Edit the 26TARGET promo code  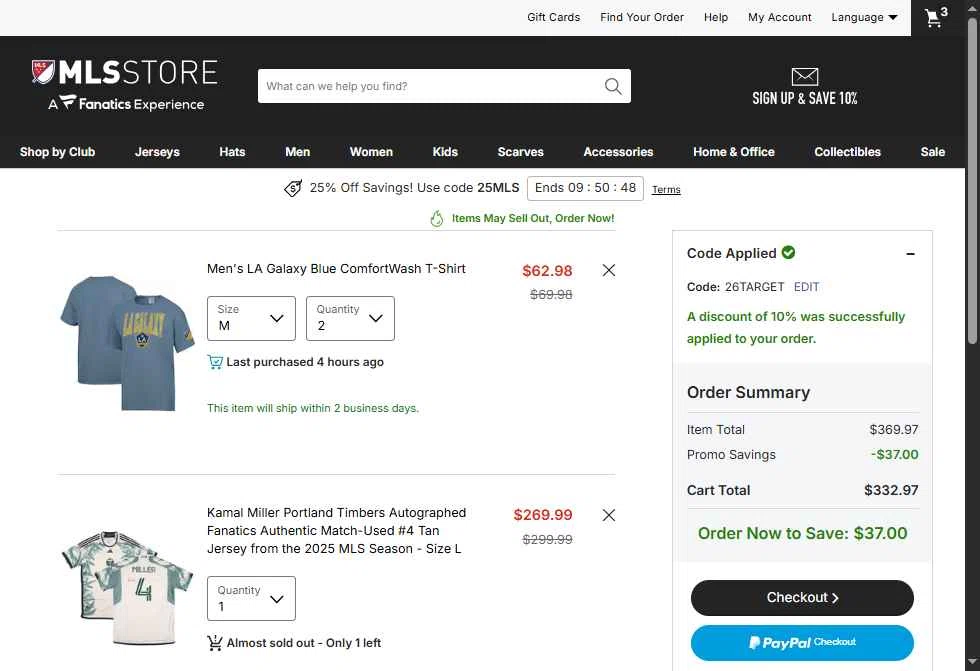tap(806, 287)
